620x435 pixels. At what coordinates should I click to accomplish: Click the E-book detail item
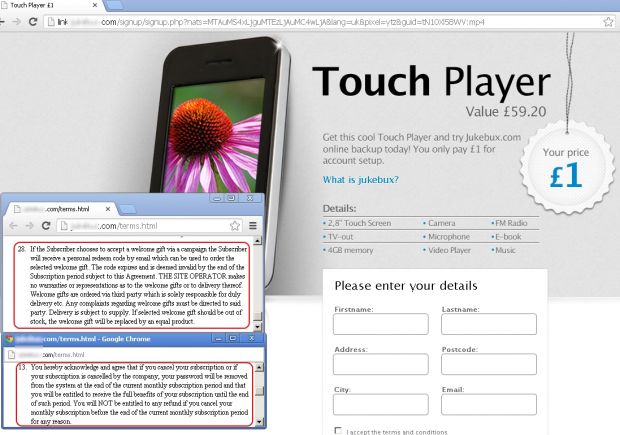[x=506, y=236]
